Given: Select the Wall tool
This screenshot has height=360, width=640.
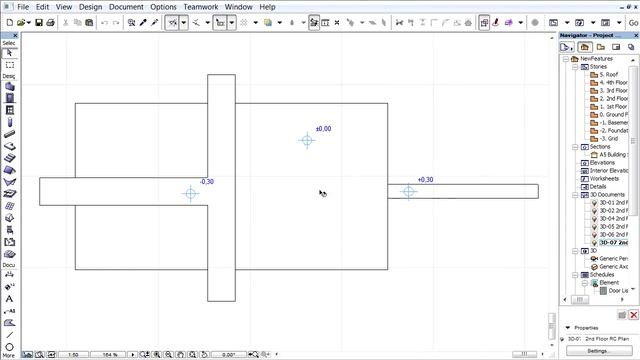Looking at the screenshot, I should point(9,87).
